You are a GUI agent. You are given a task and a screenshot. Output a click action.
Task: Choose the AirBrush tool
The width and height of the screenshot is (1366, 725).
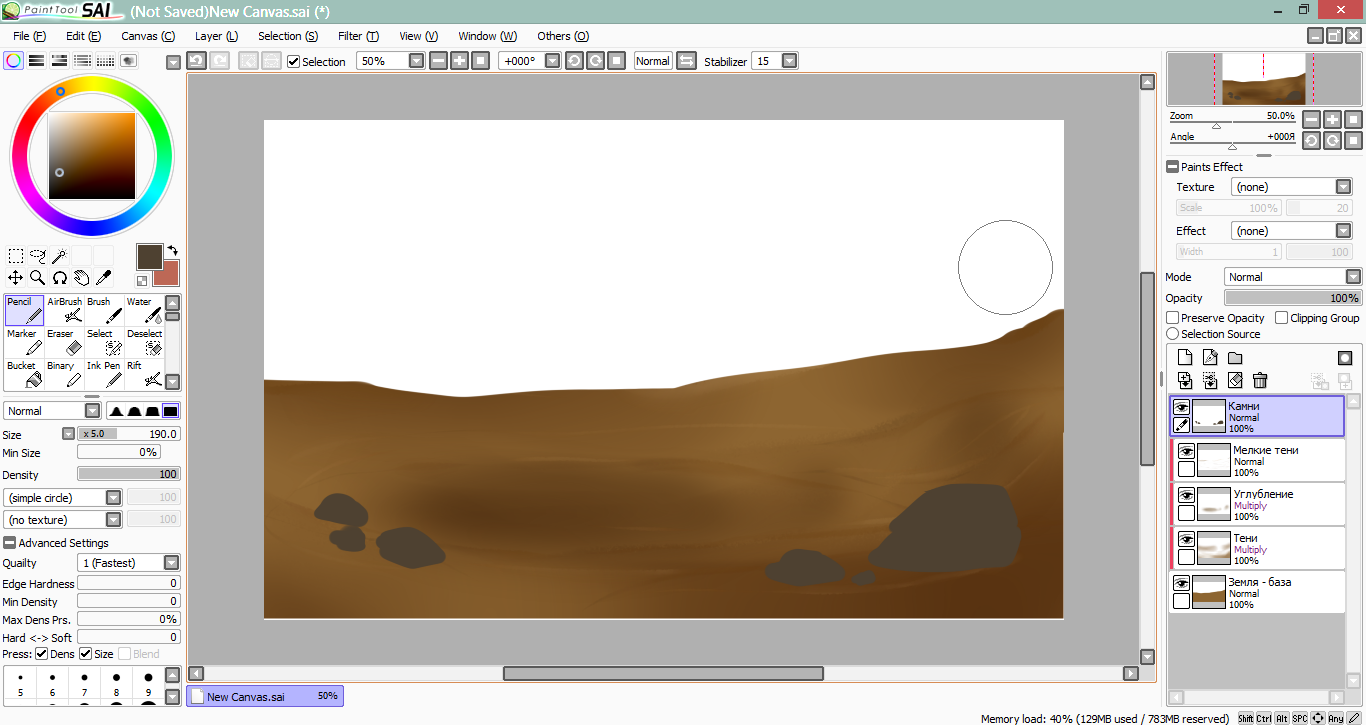point(65,310)
